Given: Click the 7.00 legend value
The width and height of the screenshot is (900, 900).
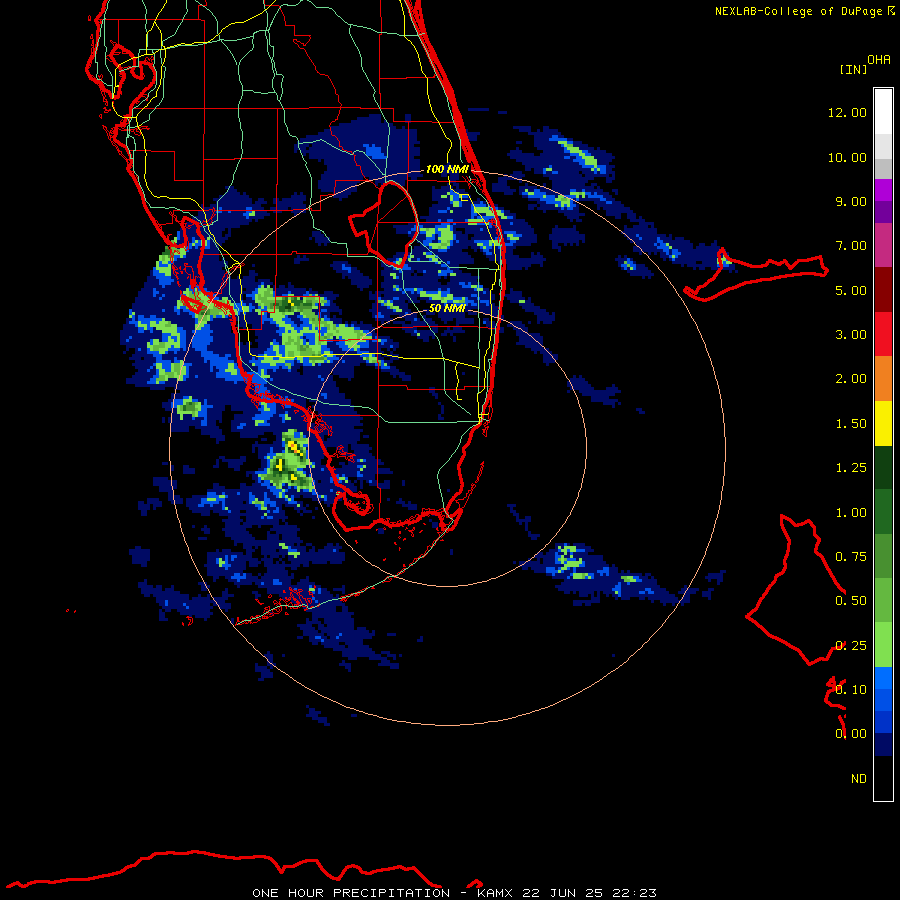Looking at the screenshot, I should (x=851, y=246).
